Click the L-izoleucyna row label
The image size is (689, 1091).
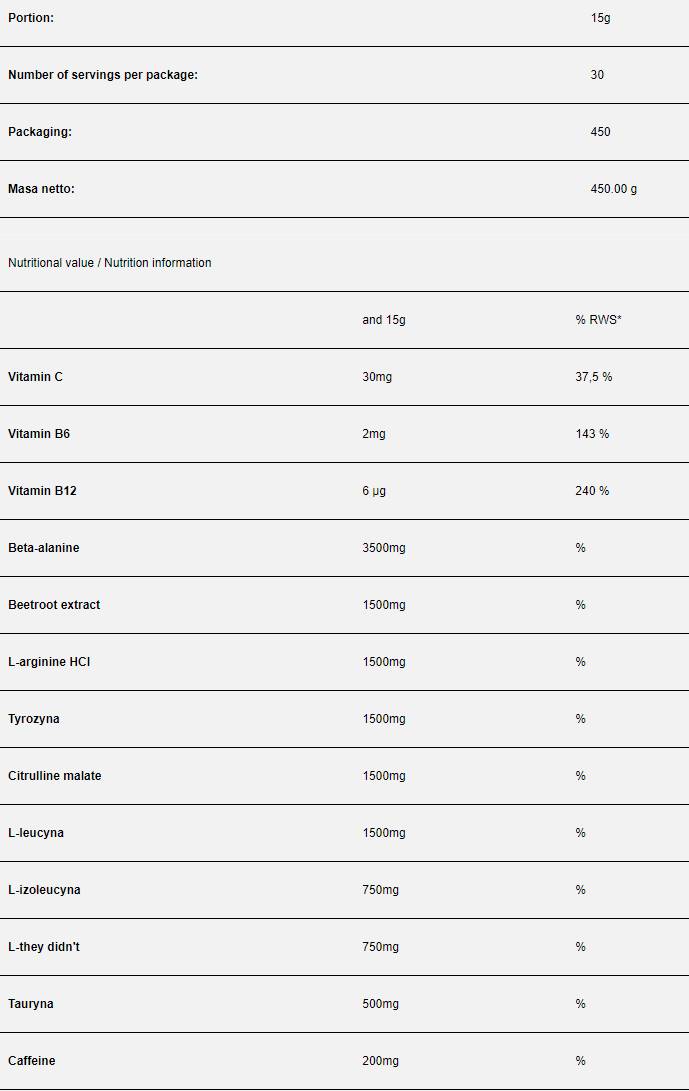(44, 890)
